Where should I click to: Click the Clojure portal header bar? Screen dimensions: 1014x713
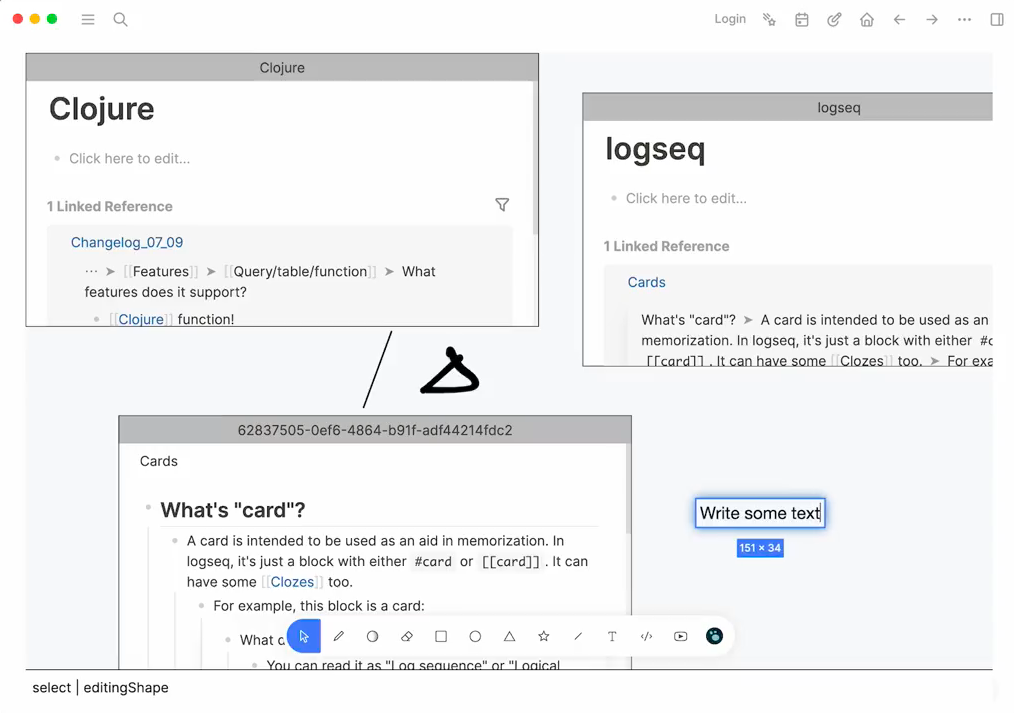tap(282, 68)
